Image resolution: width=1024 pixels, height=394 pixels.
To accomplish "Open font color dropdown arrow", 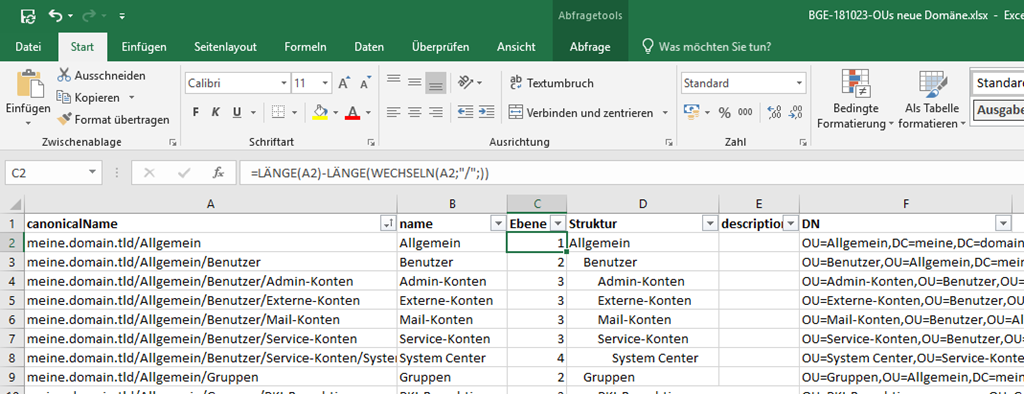I will (368, 112).
